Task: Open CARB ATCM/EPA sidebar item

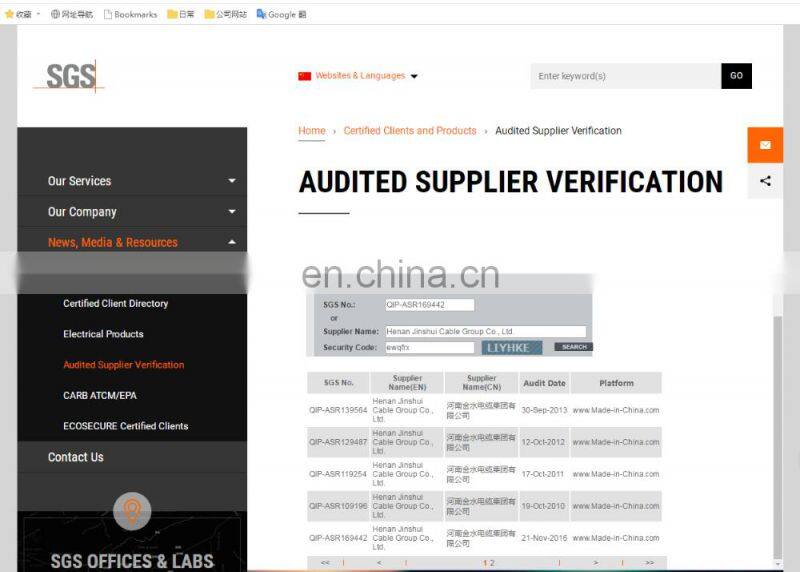Action: (100, 396)
